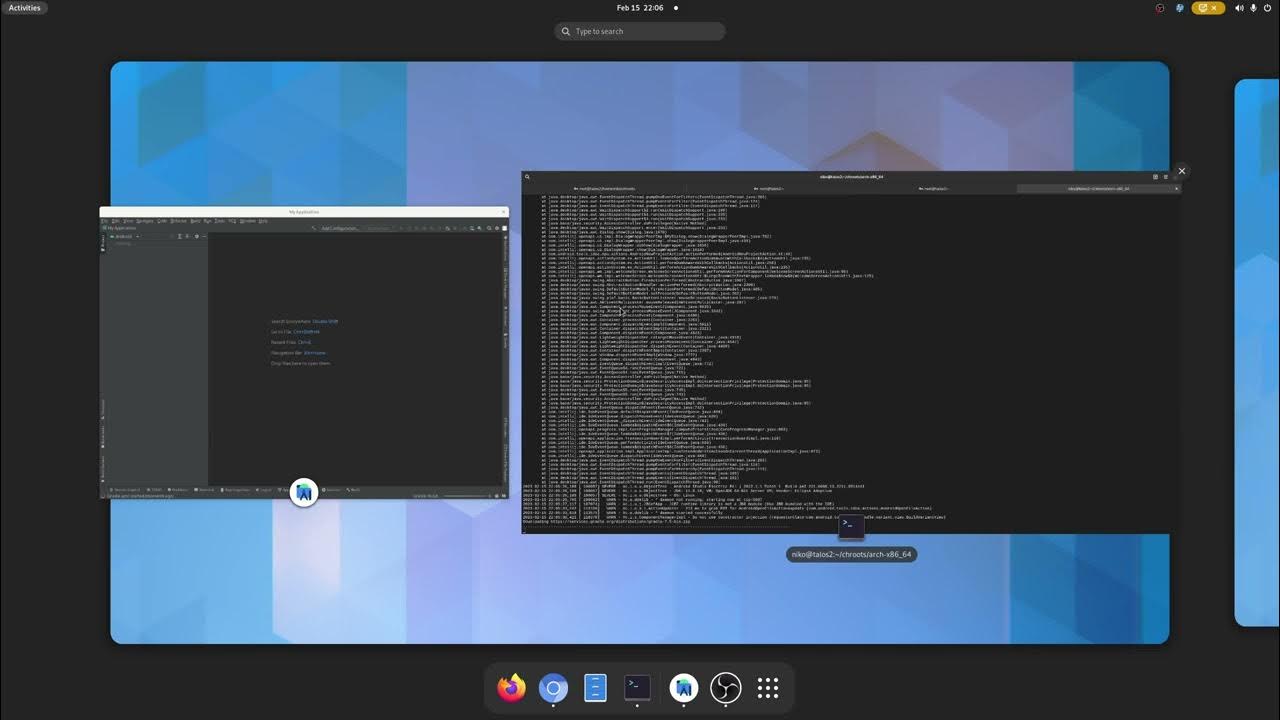This screenshot has height=720, width=1280.
Task: Launch Firefox from the dock
Action: click(511, 688)
